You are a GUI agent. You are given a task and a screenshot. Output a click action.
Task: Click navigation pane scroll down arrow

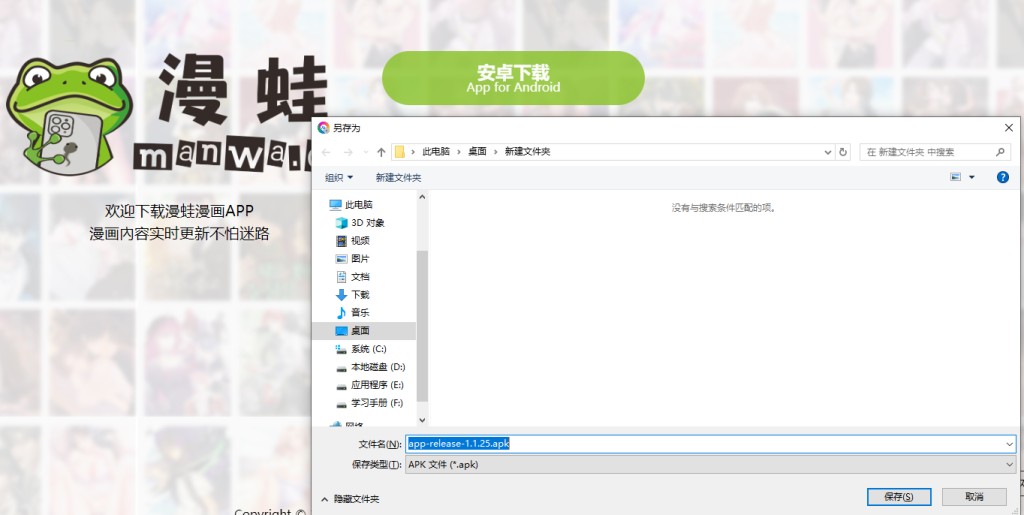coord(422,420)
